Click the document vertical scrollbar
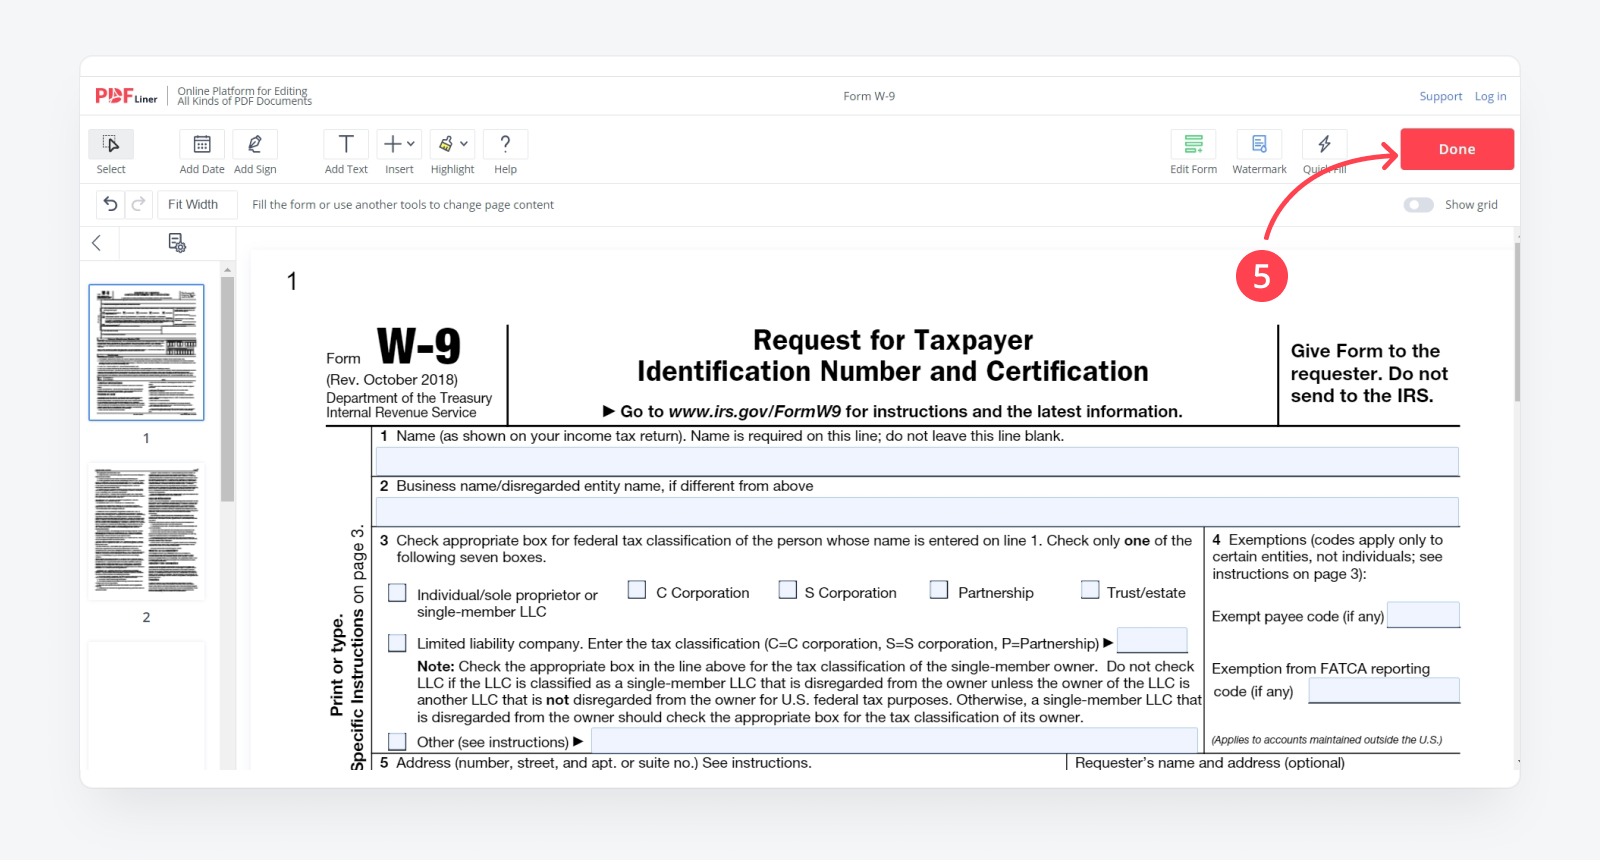Viewport: 1600px width, 860px height. 1517,320
